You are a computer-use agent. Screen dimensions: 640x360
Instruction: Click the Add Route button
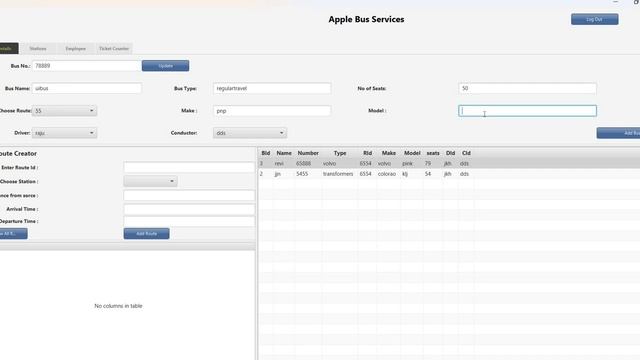(147, 233)
